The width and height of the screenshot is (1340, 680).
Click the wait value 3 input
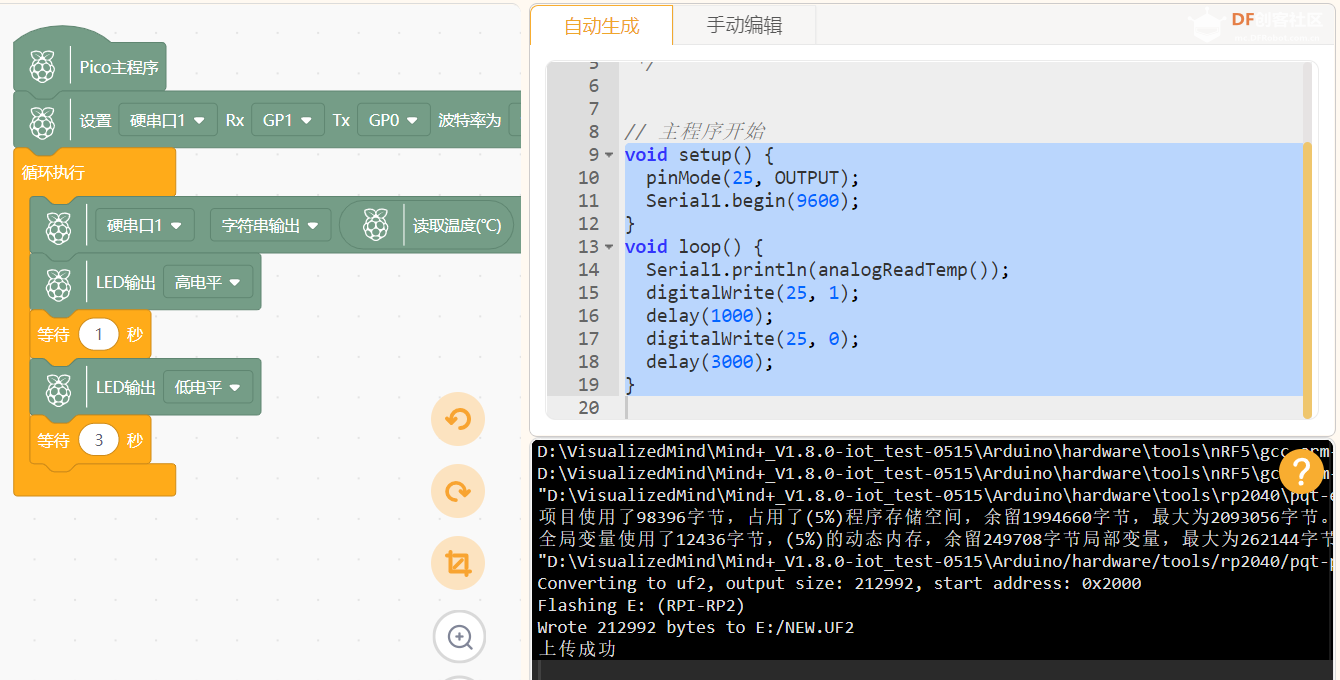point(99,440)
